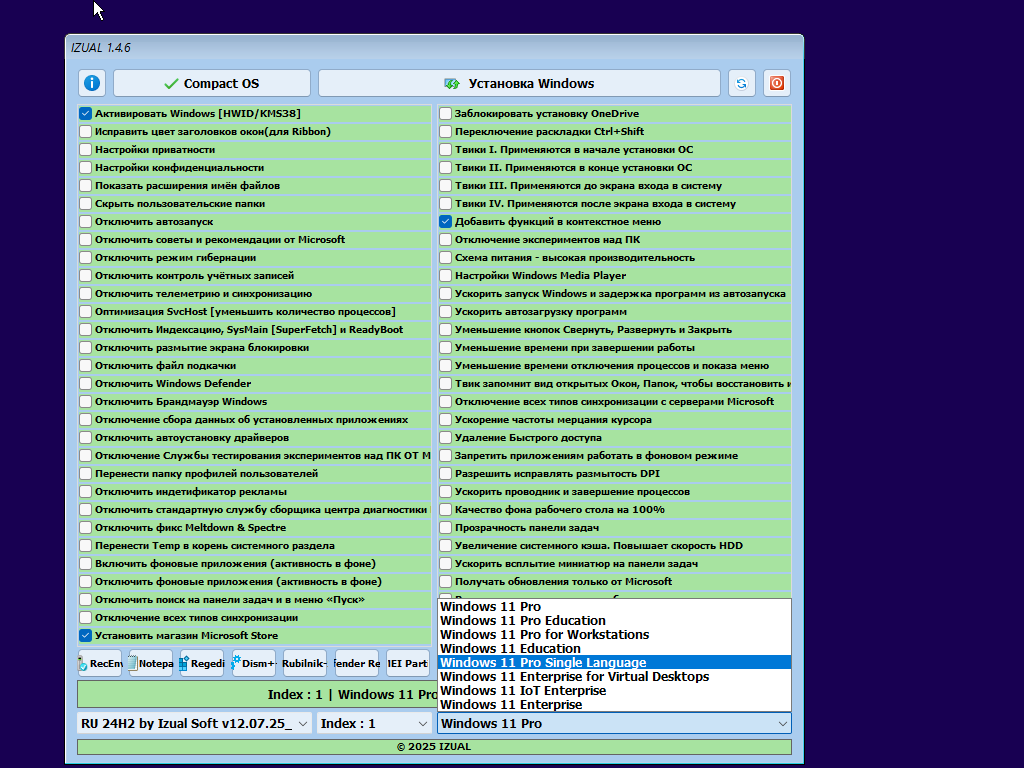Check Отключить телеметрию и синхронизацию
Screen dimensions: 1024x768
pos(86,294)
